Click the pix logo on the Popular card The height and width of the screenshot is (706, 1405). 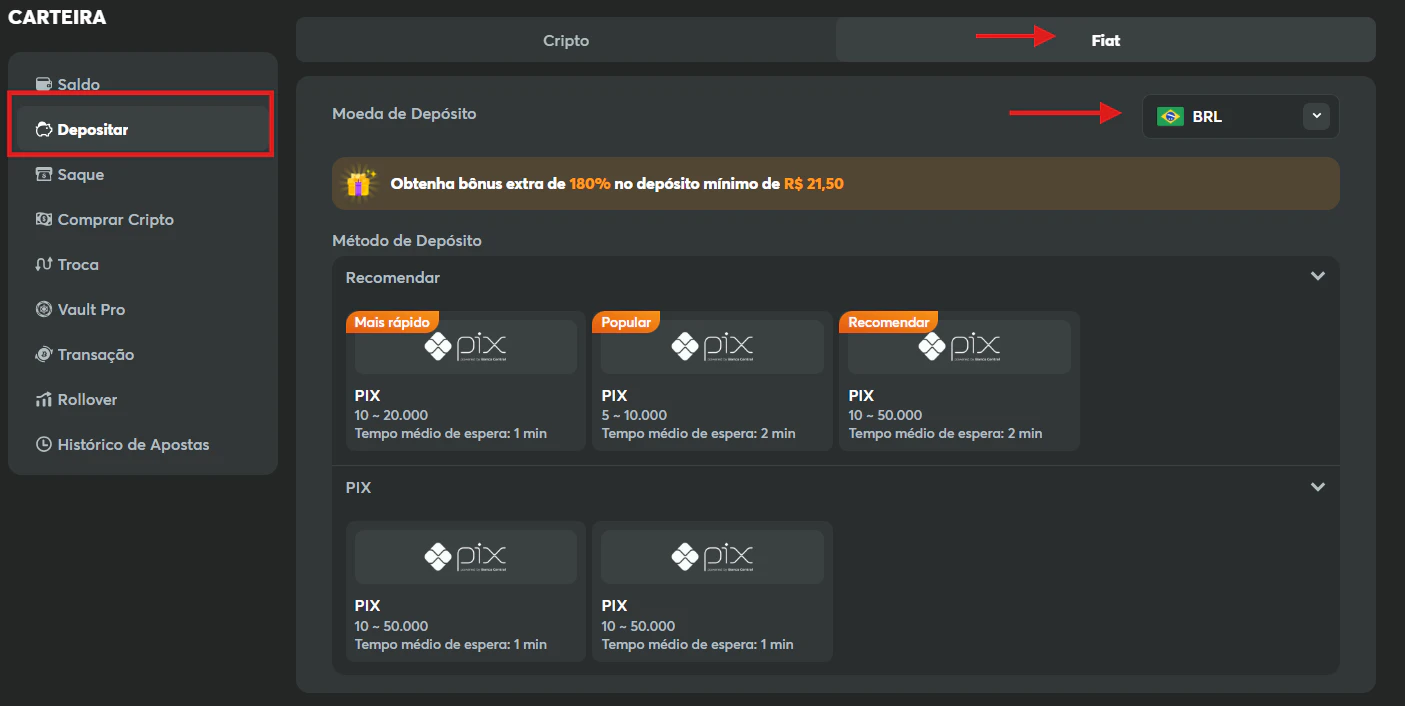pos(712,347)
